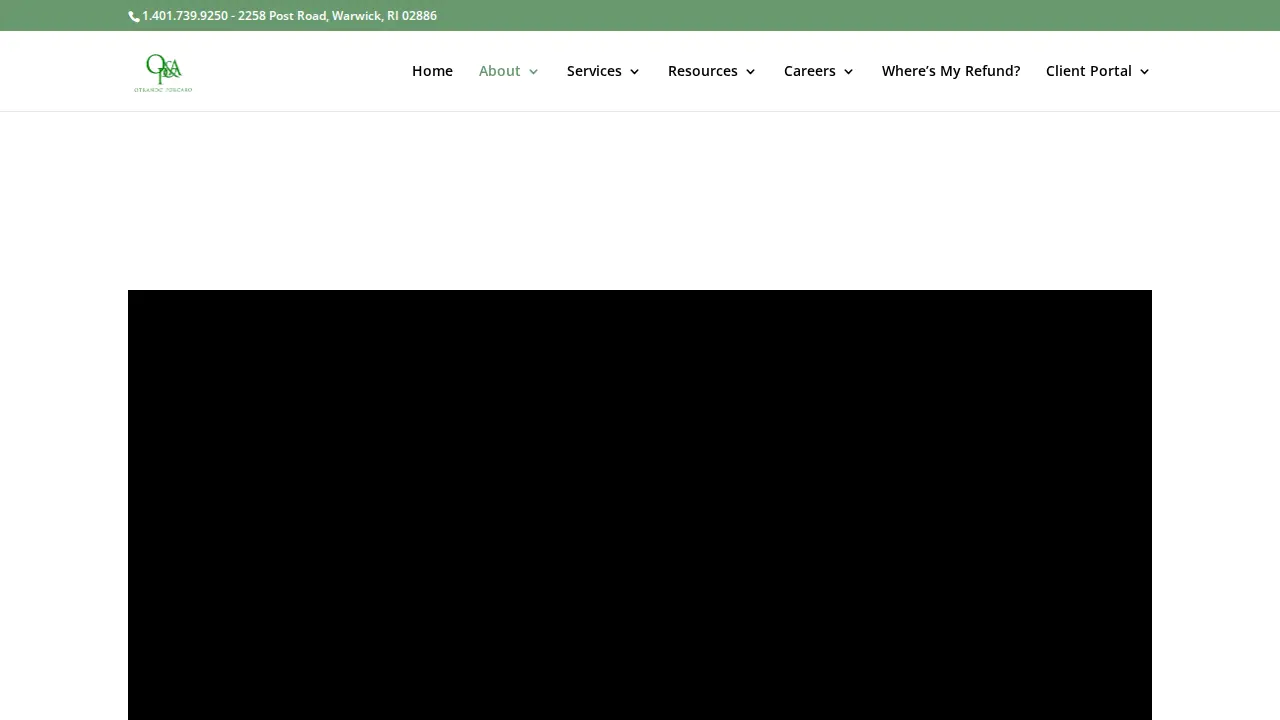Click the black video area
1280x720 pixels.
(640, 505)
